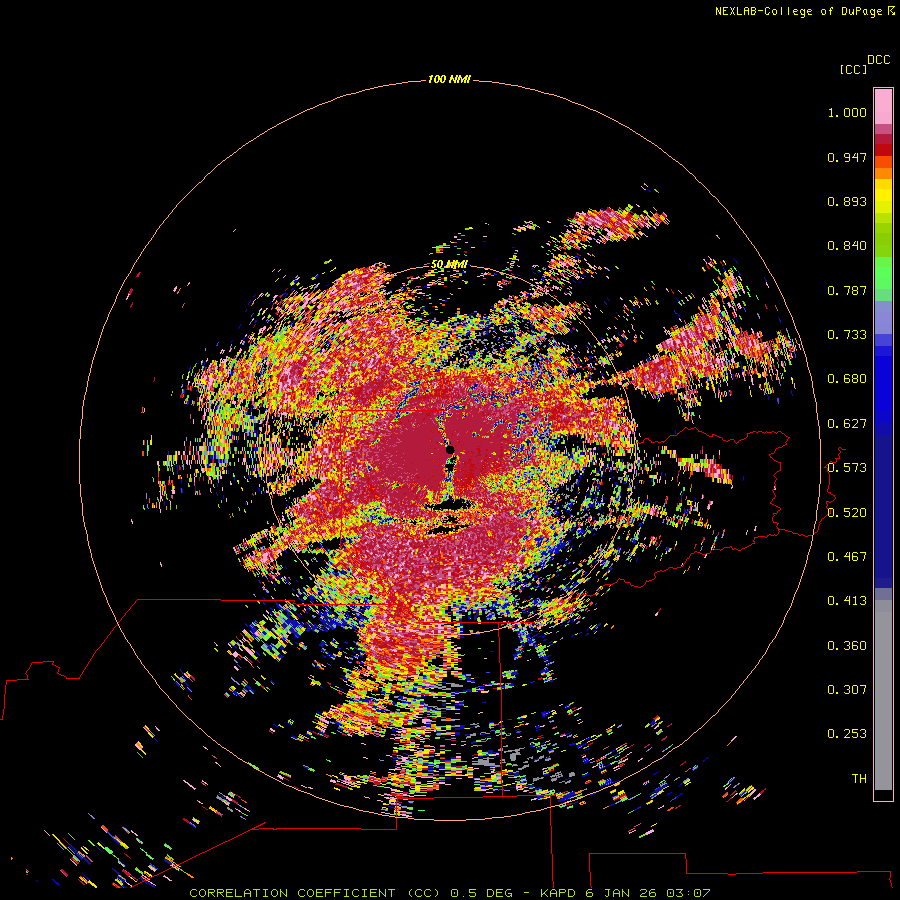Click the light pink top color band
The height and width of the screenshot is (900, 900).
point(883,107)
